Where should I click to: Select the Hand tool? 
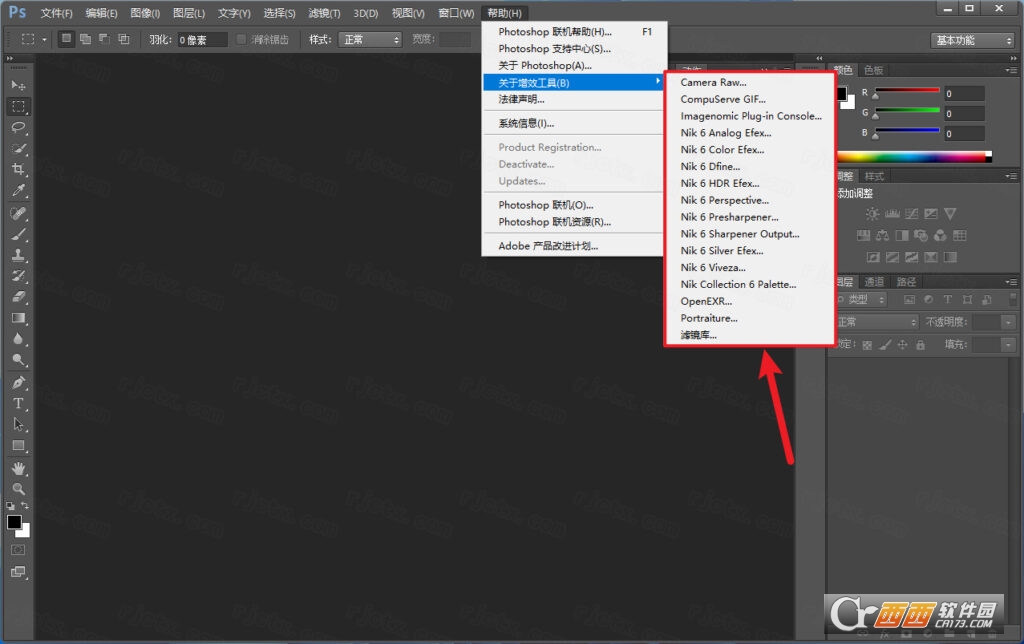click(18, 468)
